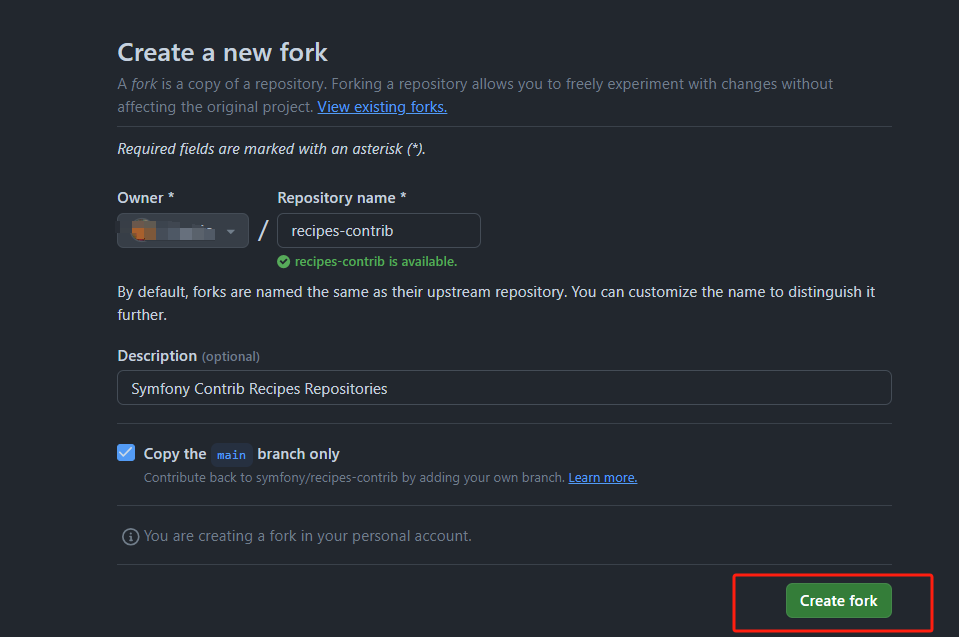Click the "Description (optional)" label
This screenshot has width=959, height=637.
pyautogui.click(x=188, y=356)
